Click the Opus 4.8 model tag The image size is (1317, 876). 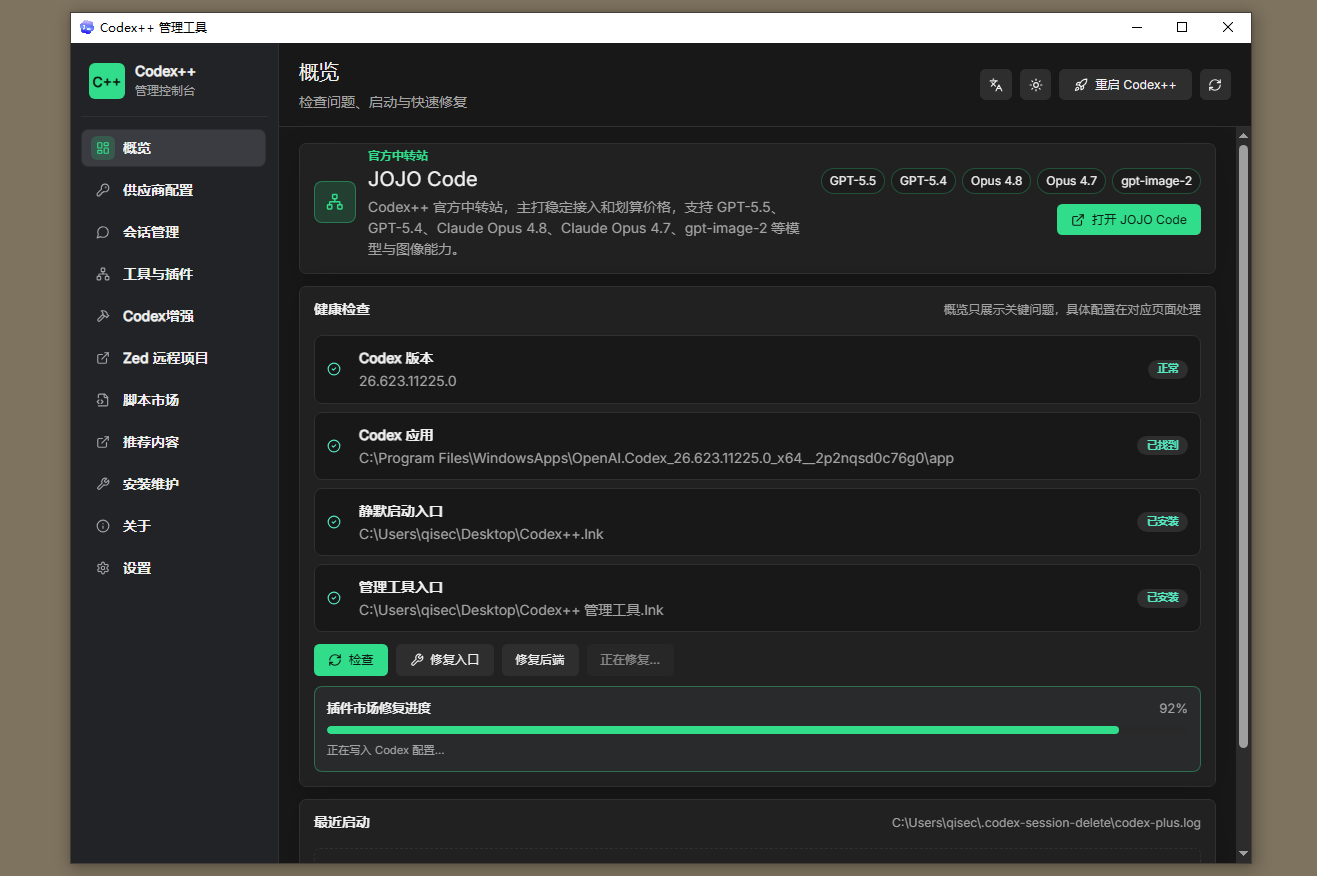tap(996, 181)
